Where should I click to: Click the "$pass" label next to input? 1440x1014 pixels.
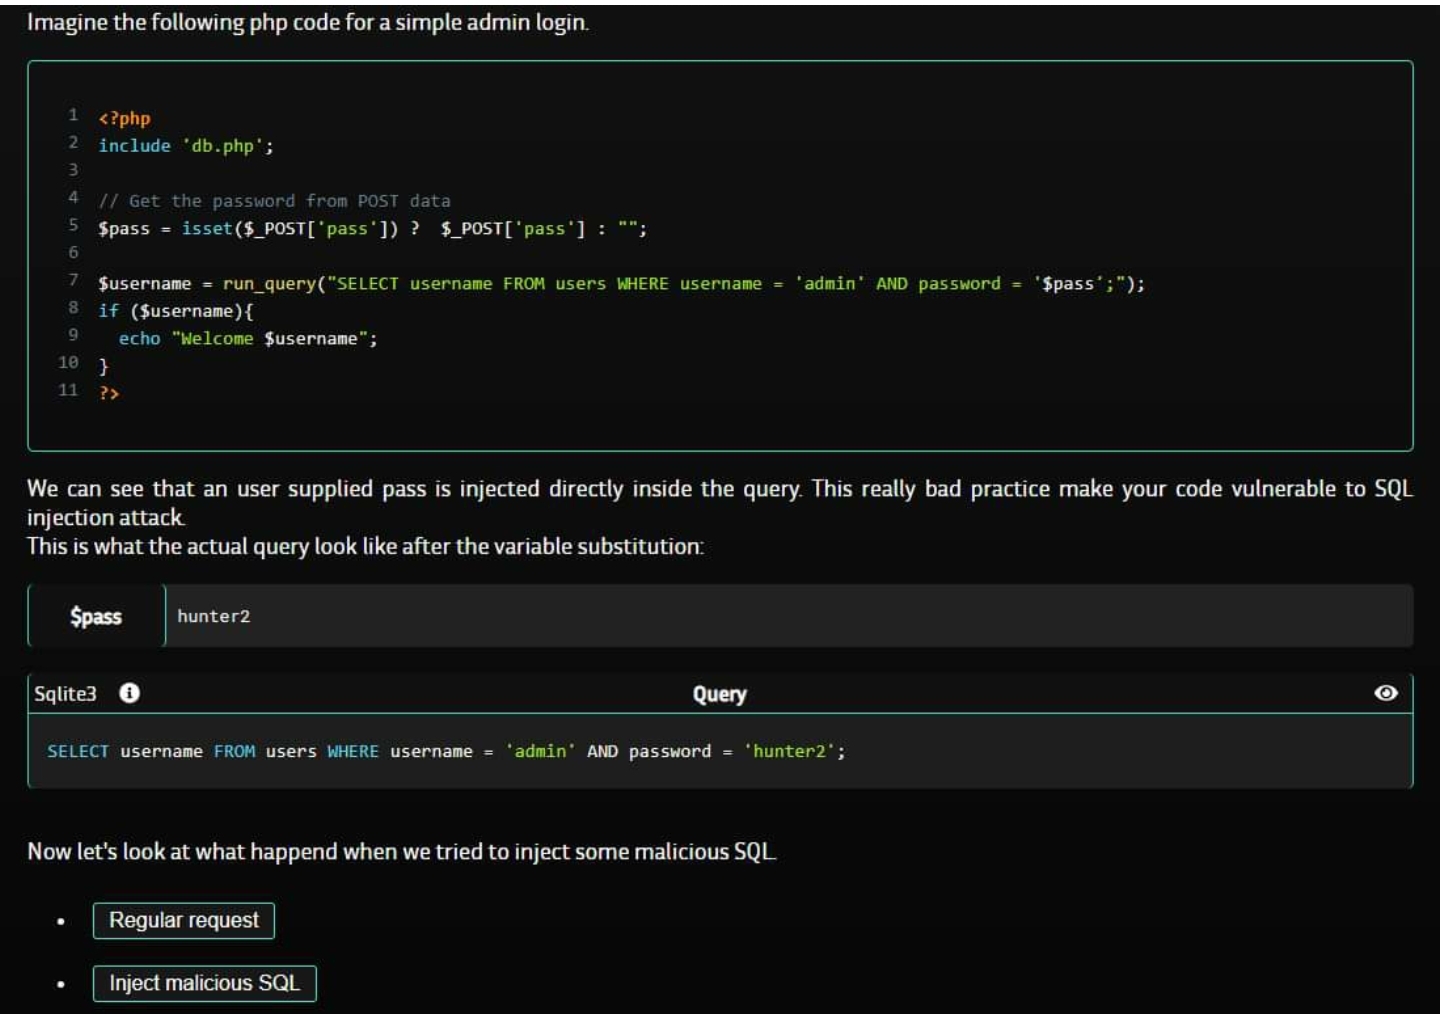click(96, 616)
